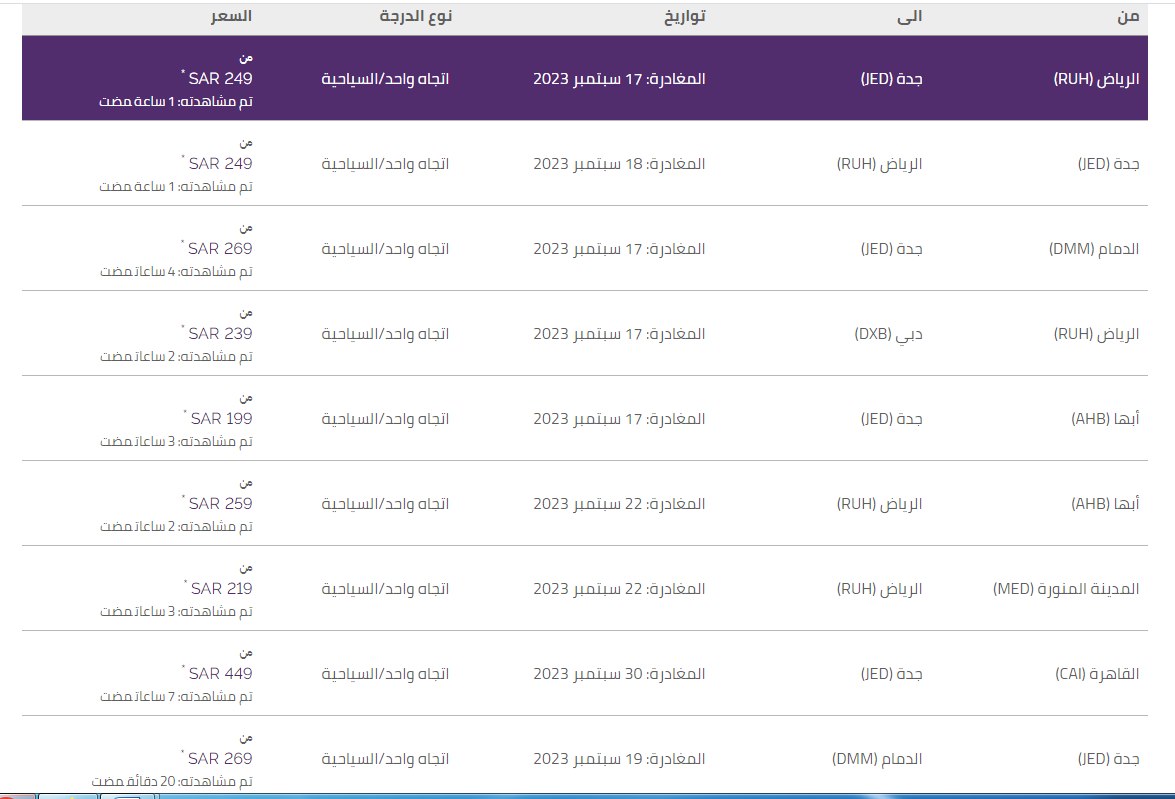1175x799 pixels.
Task: Click date "22 سبتمبر 2023" in SAR 219 row
Action: click(x=588, y=589)
